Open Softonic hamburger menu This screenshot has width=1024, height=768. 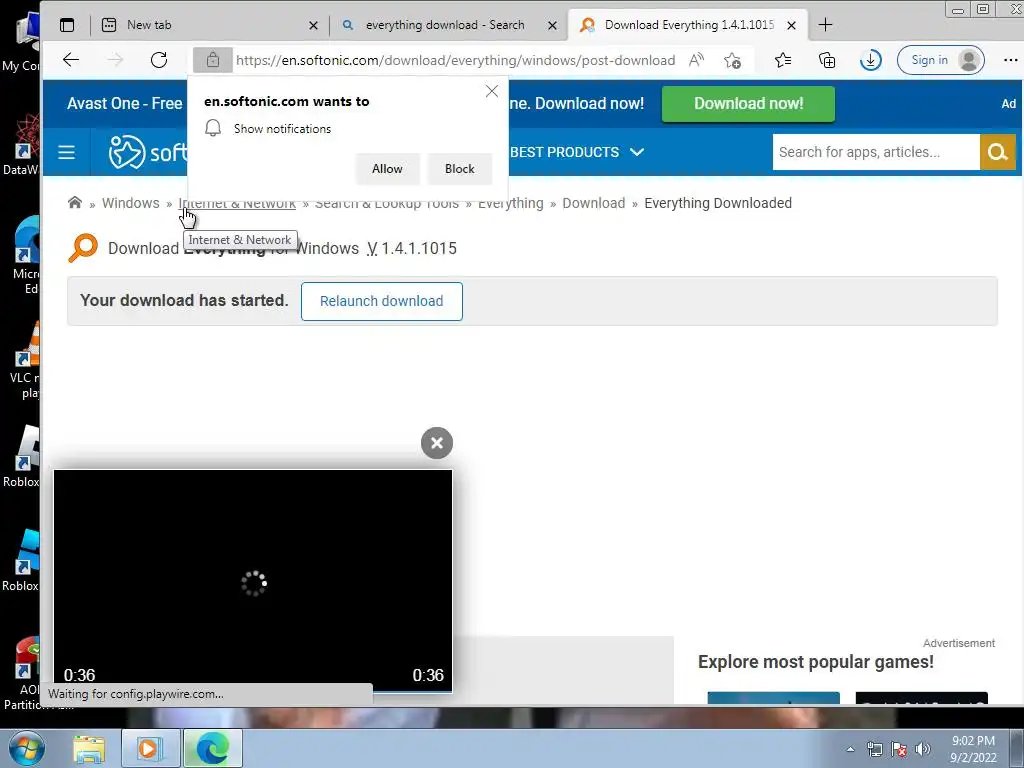pyautogui.click(x=66, y=152)
